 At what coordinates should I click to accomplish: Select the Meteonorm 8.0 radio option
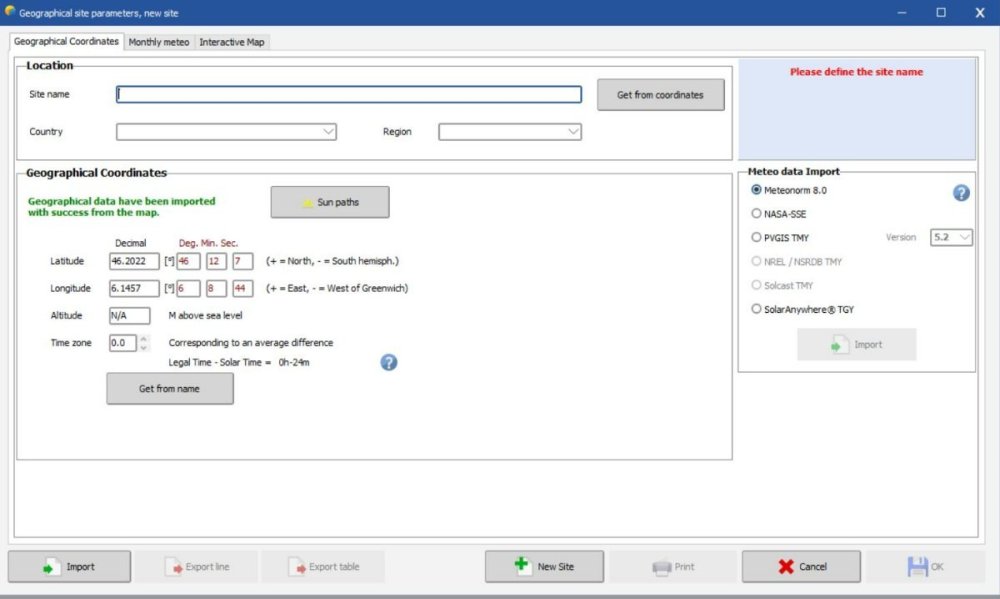click(756, 189)
